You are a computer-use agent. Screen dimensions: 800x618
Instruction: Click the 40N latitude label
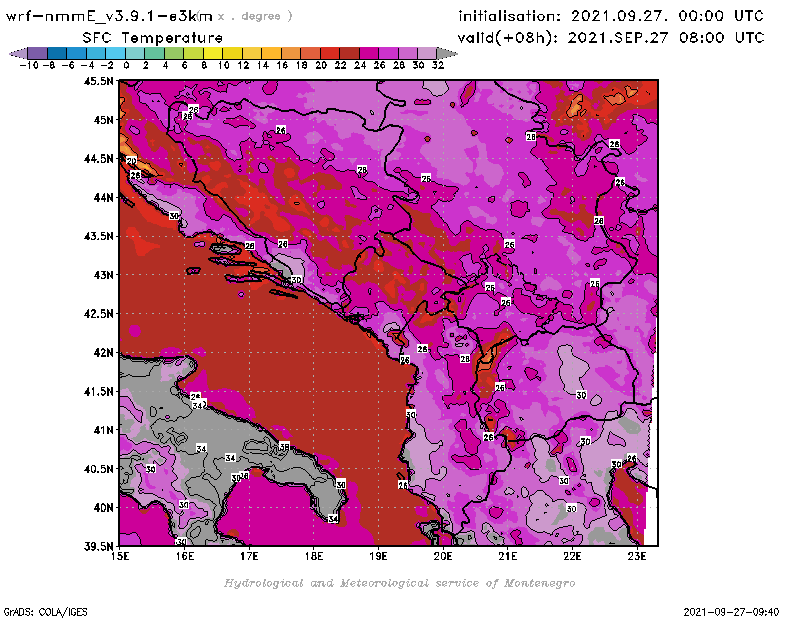pyautogui.click(x=104, y=508)
